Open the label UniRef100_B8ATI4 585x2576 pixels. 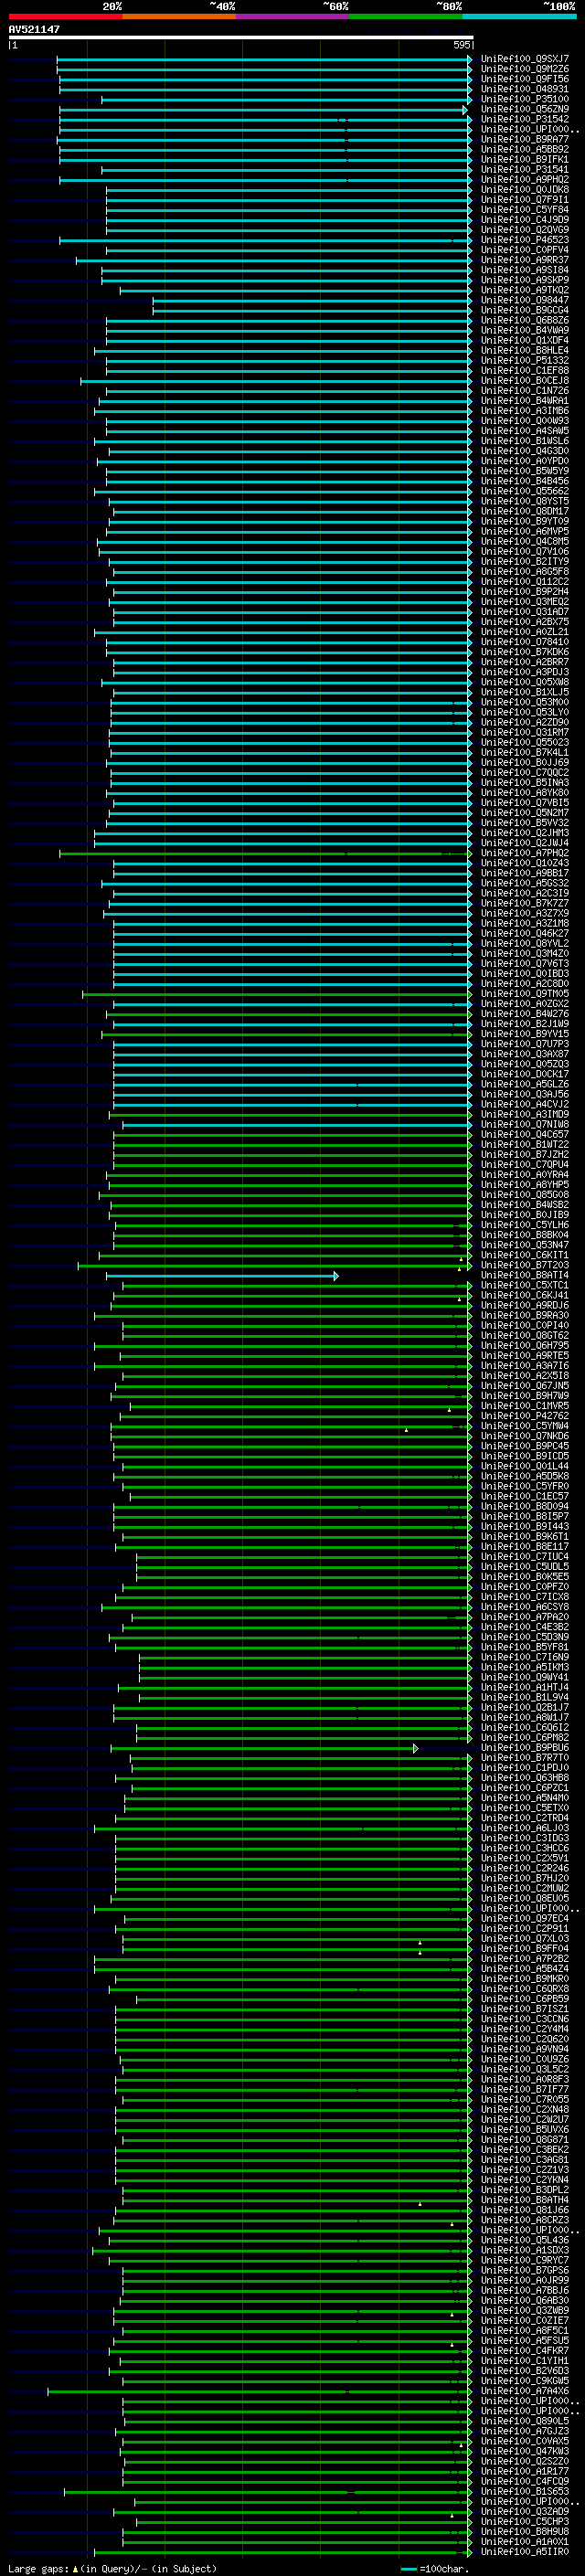tap(525, 1275)
